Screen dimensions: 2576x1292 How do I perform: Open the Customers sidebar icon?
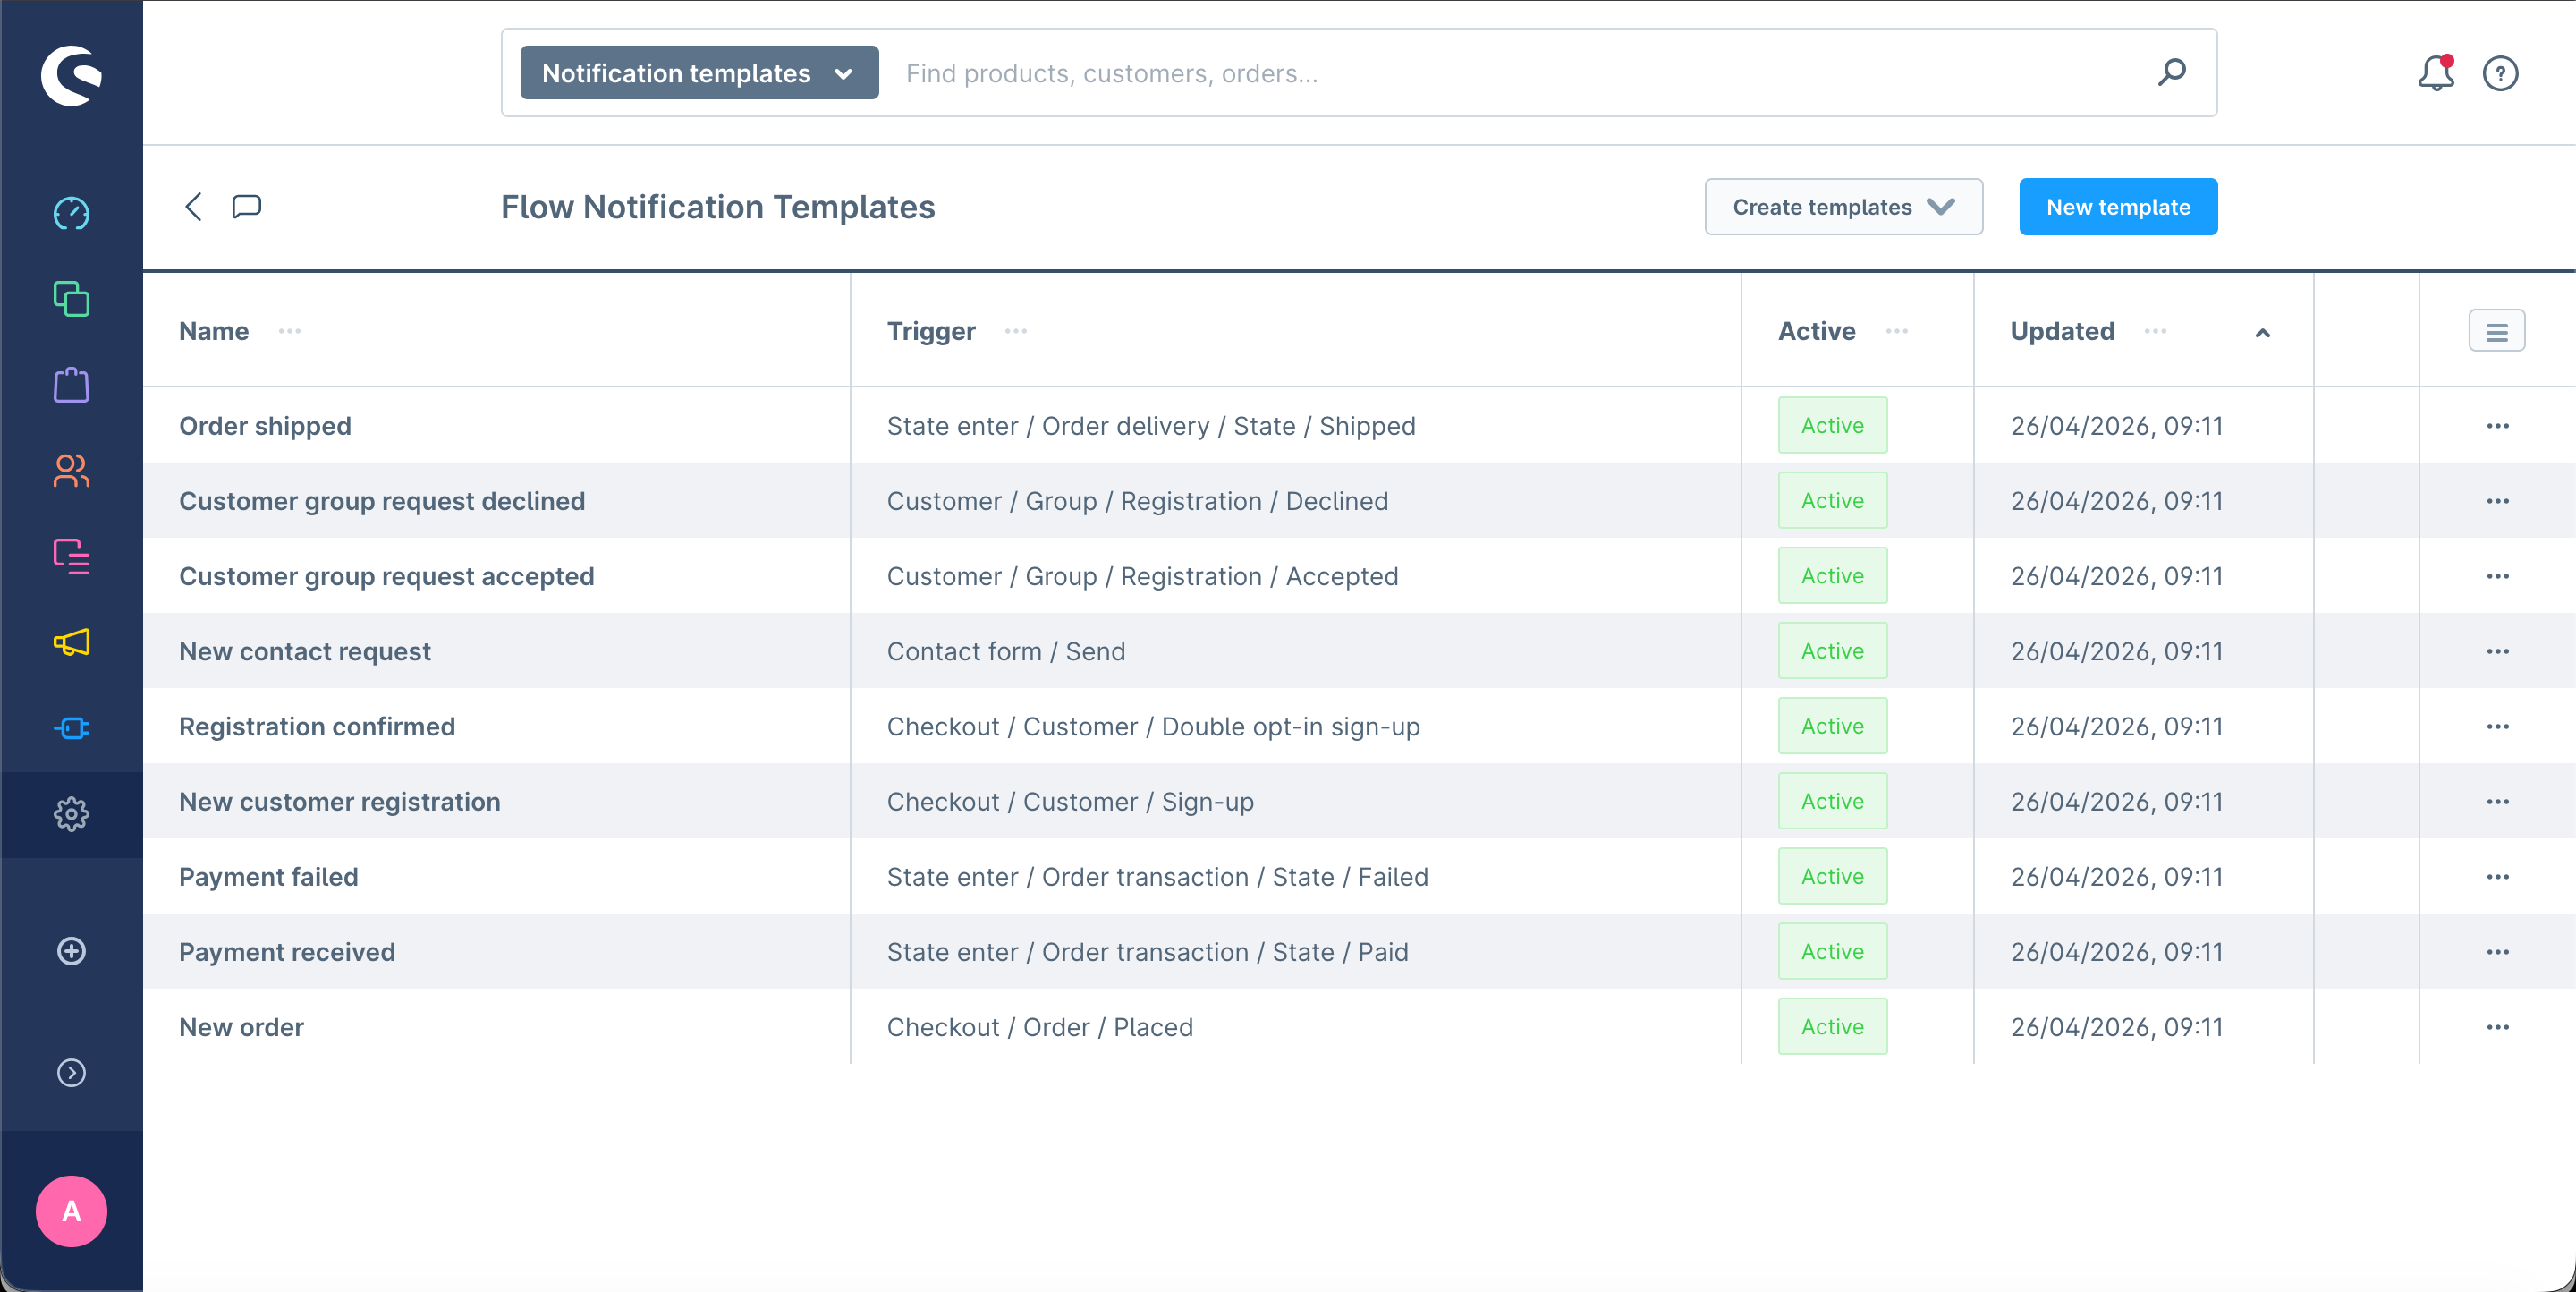tap(71, 471)
